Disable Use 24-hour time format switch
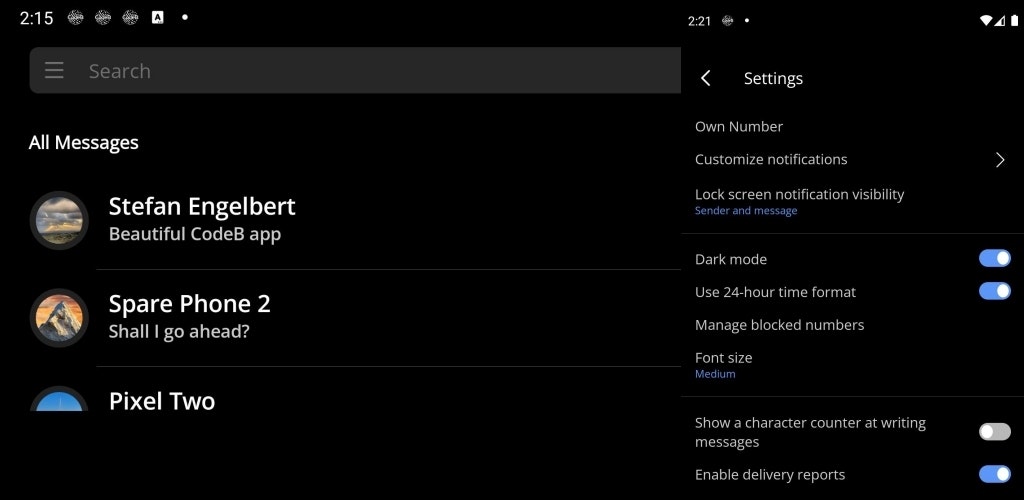Viewport: 1024px width, 500px height. coord(995,291)
